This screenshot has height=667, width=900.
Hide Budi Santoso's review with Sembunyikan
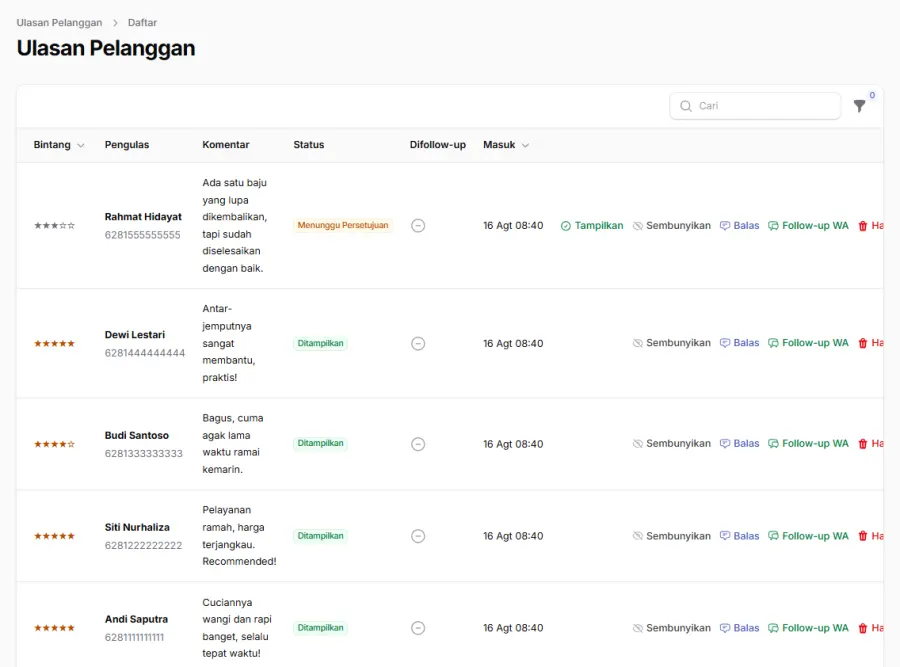672,444
